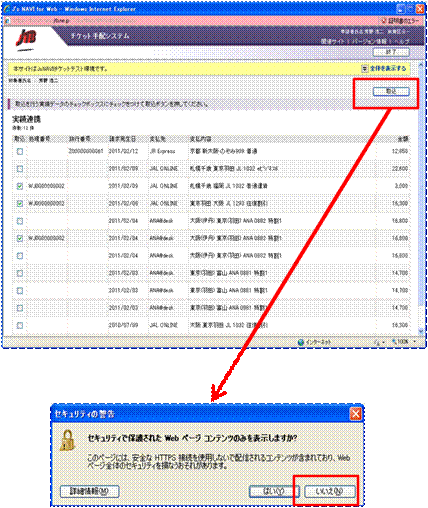
Task: Open the ヘルプ link in header
Action: (x=401, y=41)
